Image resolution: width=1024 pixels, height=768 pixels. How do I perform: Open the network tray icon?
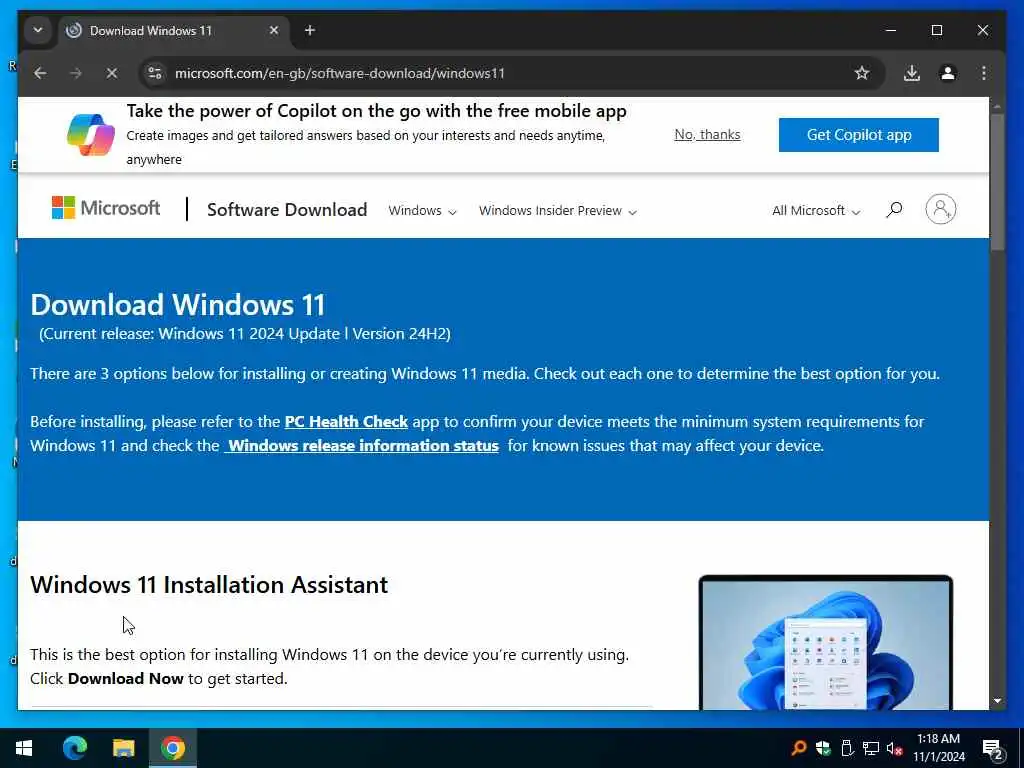[x=871, y=748]
